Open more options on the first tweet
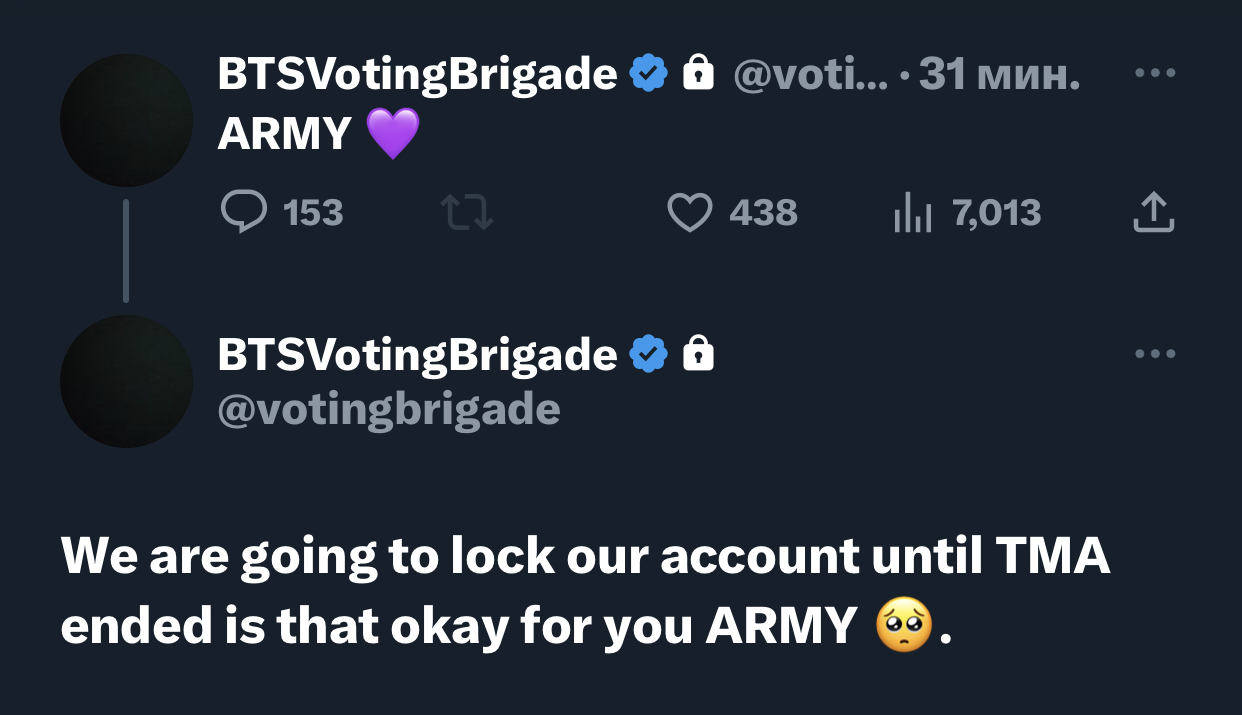The width and height of the screenshot is (1242, 715). [x=1155, y=73]
